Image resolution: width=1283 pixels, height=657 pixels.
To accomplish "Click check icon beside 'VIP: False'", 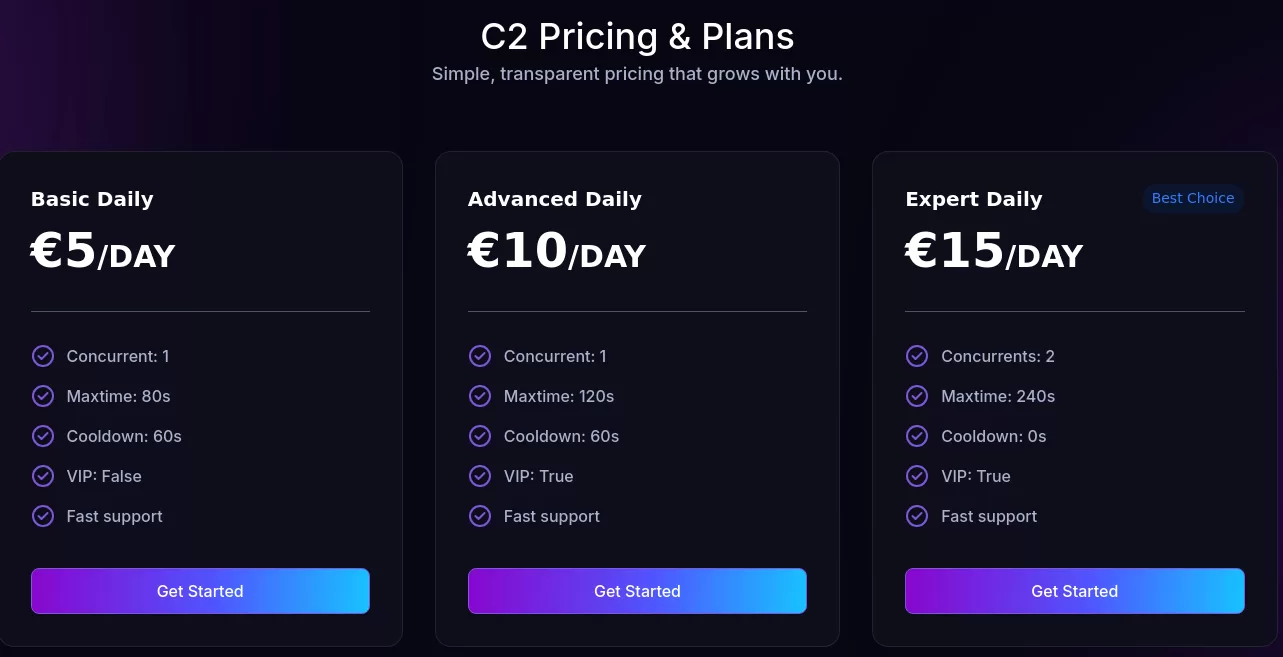I will tap(43, 476).
